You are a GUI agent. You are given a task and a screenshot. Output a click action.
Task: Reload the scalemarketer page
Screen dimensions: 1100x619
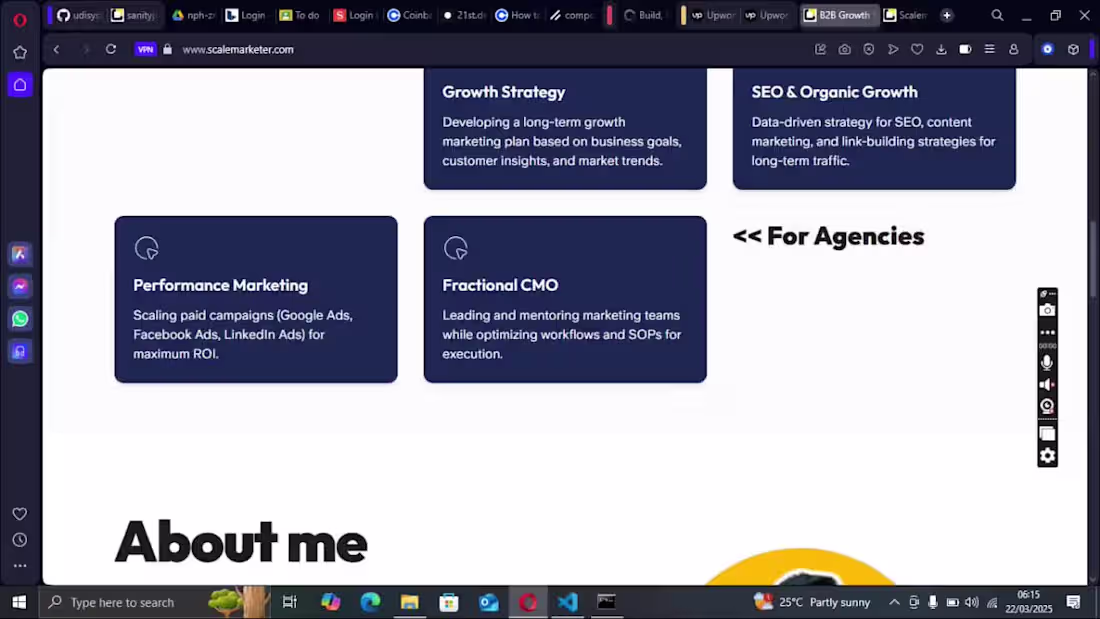point(111,49)
